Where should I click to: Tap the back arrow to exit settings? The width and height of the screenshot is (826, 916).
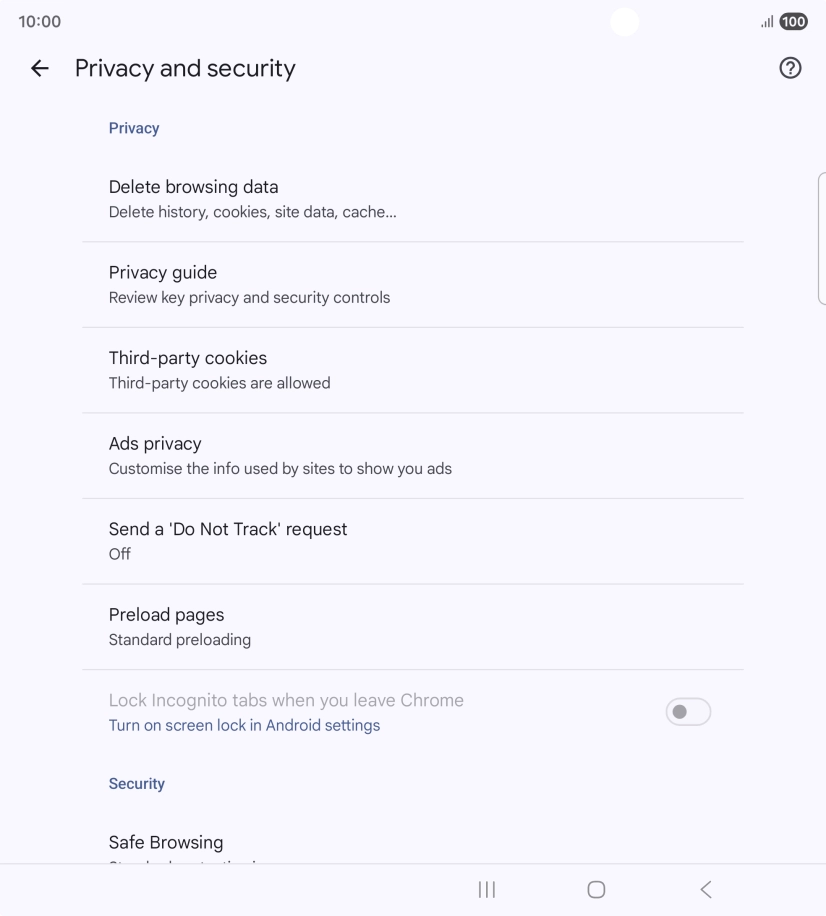pyautogui.click(x=38, y=68)
